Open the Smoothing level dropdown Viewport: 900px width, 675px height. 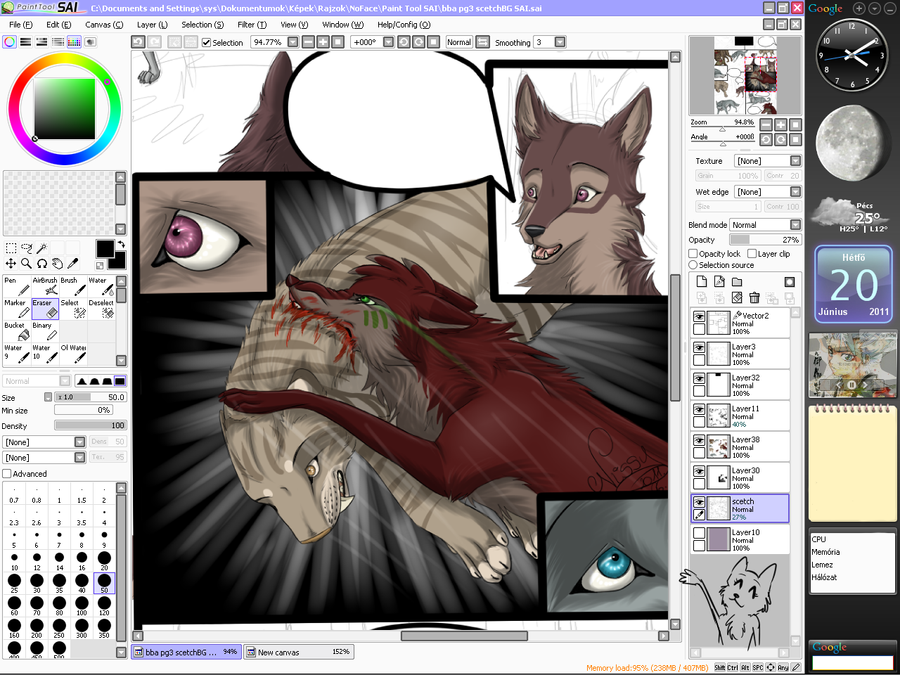(560, 42)
